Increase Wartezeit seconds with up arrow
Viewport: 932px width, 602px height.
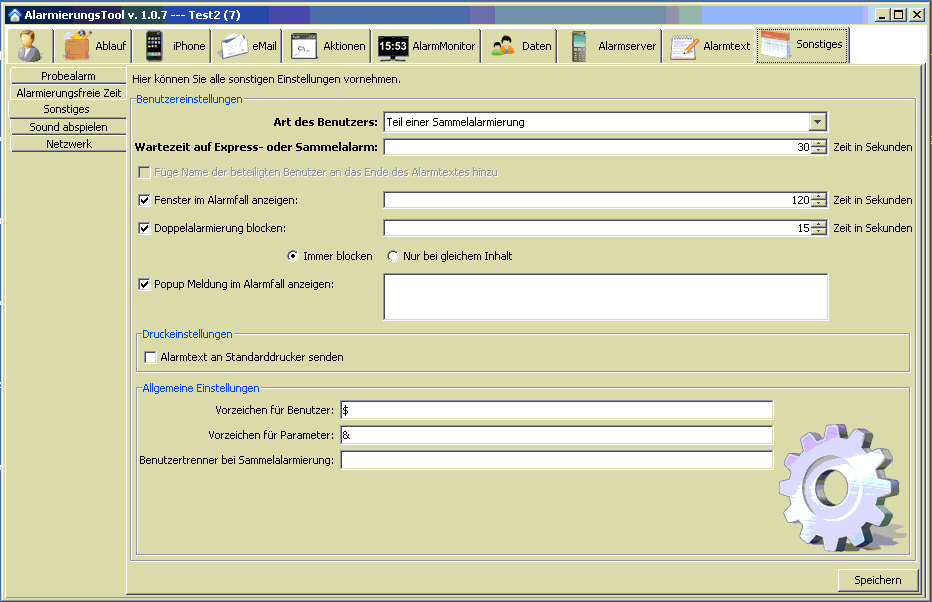click(x=820, y=143)
